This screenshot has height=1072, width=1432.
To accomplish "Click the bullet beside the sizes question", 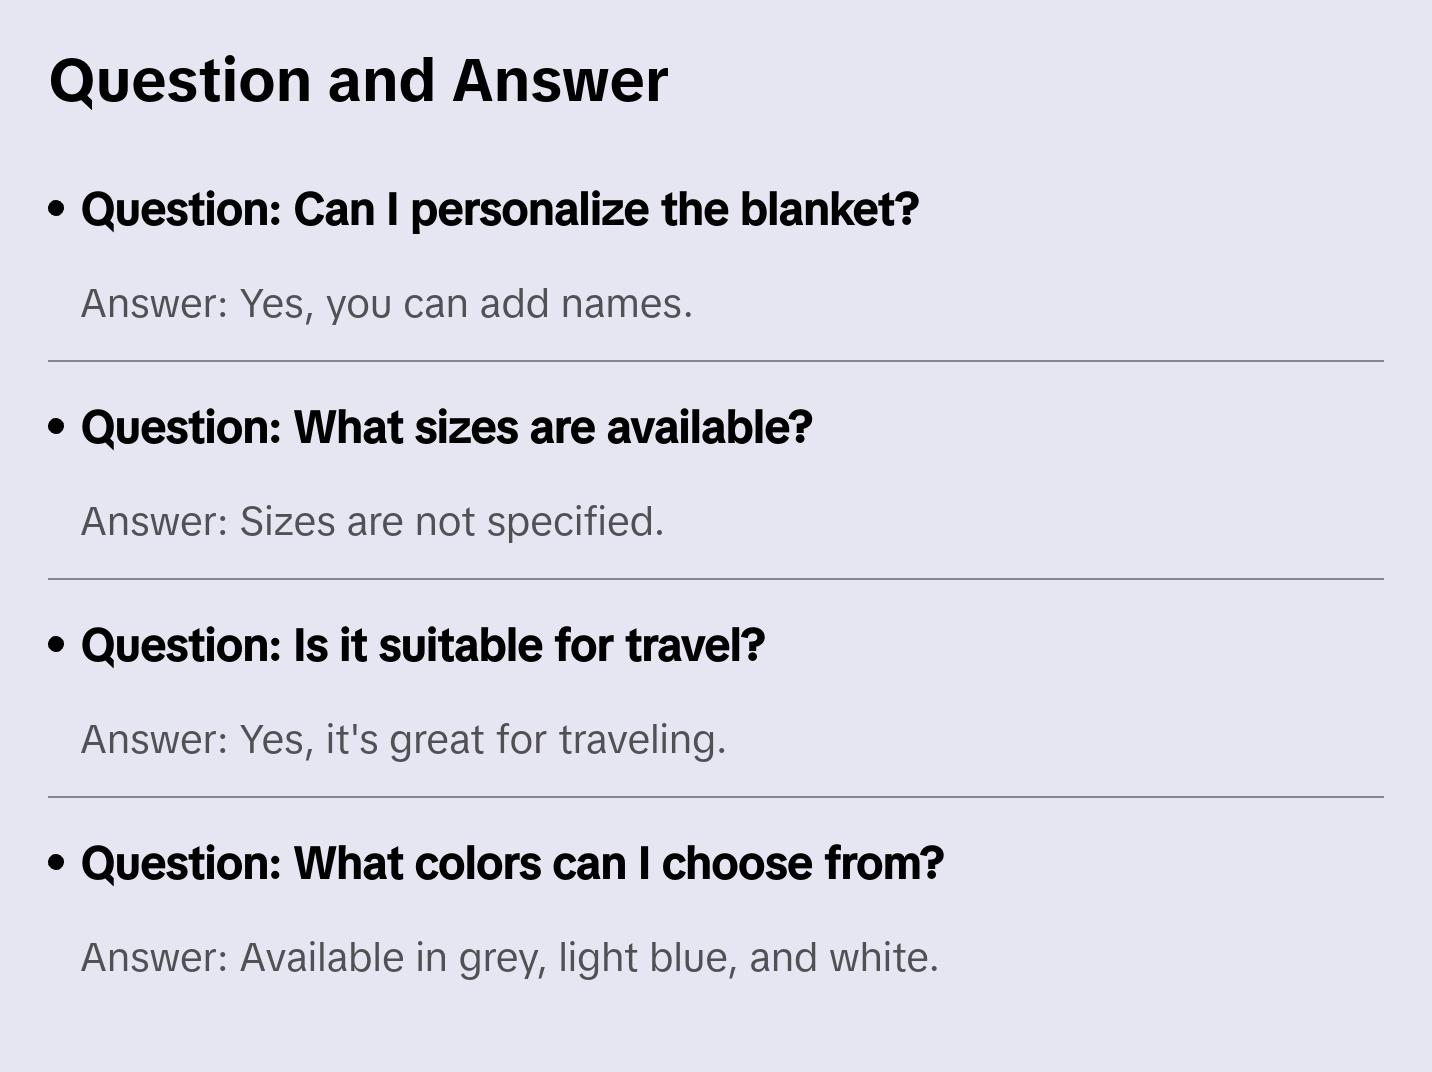I will coord(57,427).
